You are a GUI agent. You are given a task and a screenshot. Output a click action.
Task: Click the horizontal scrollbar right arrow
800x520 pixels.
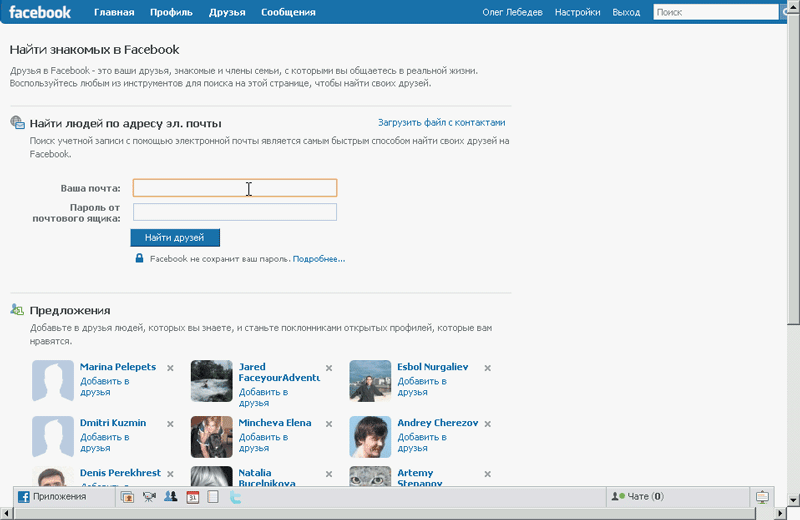point(781,513)
